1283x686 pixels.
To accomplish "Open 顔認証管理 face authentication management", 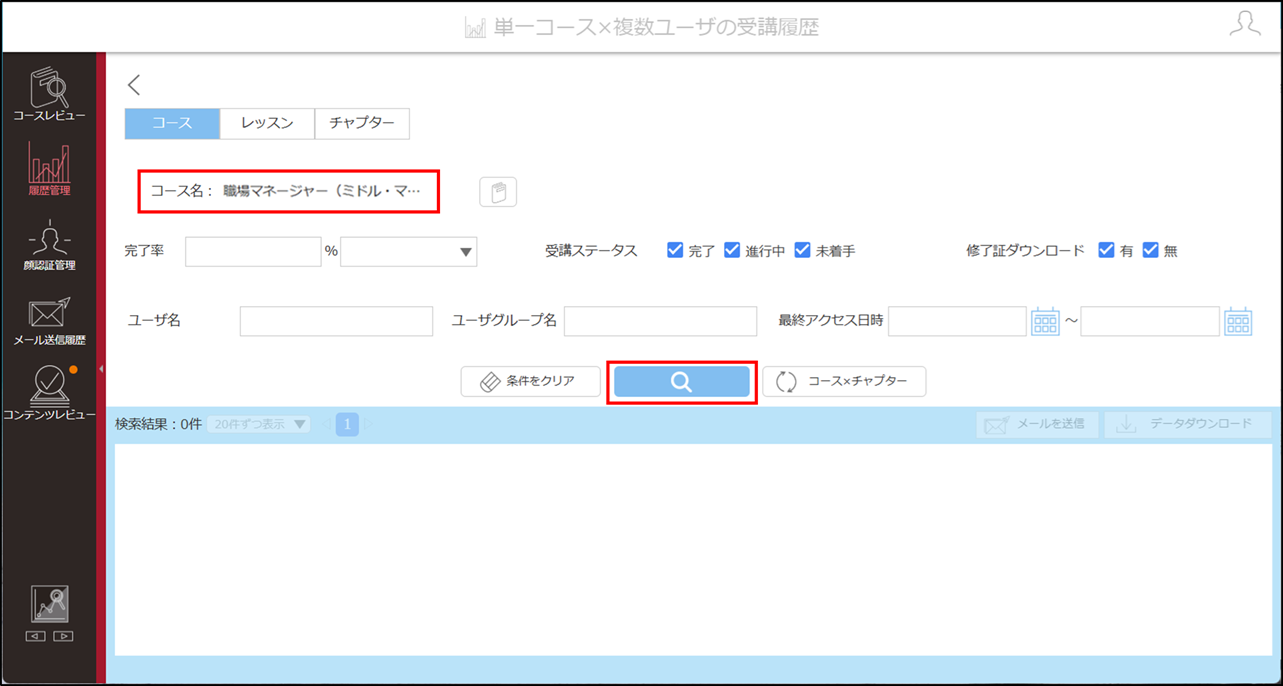I will [x=49, y=246].
